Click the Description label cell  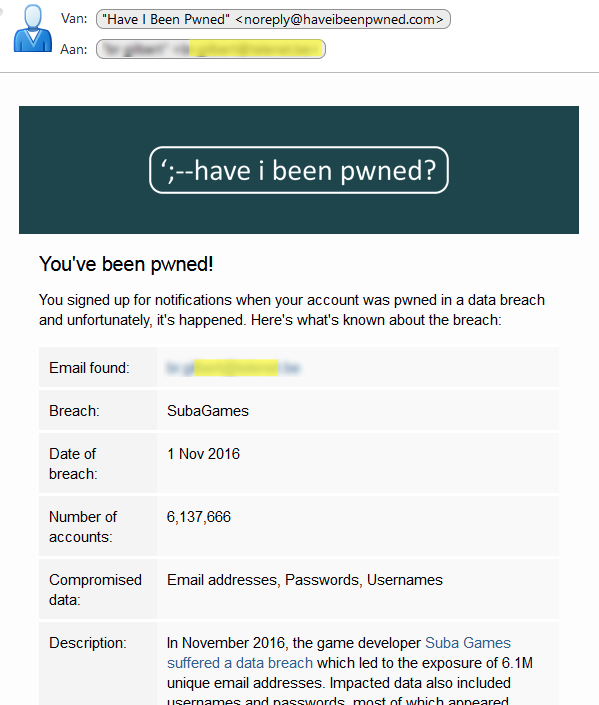tap(98, 663)
